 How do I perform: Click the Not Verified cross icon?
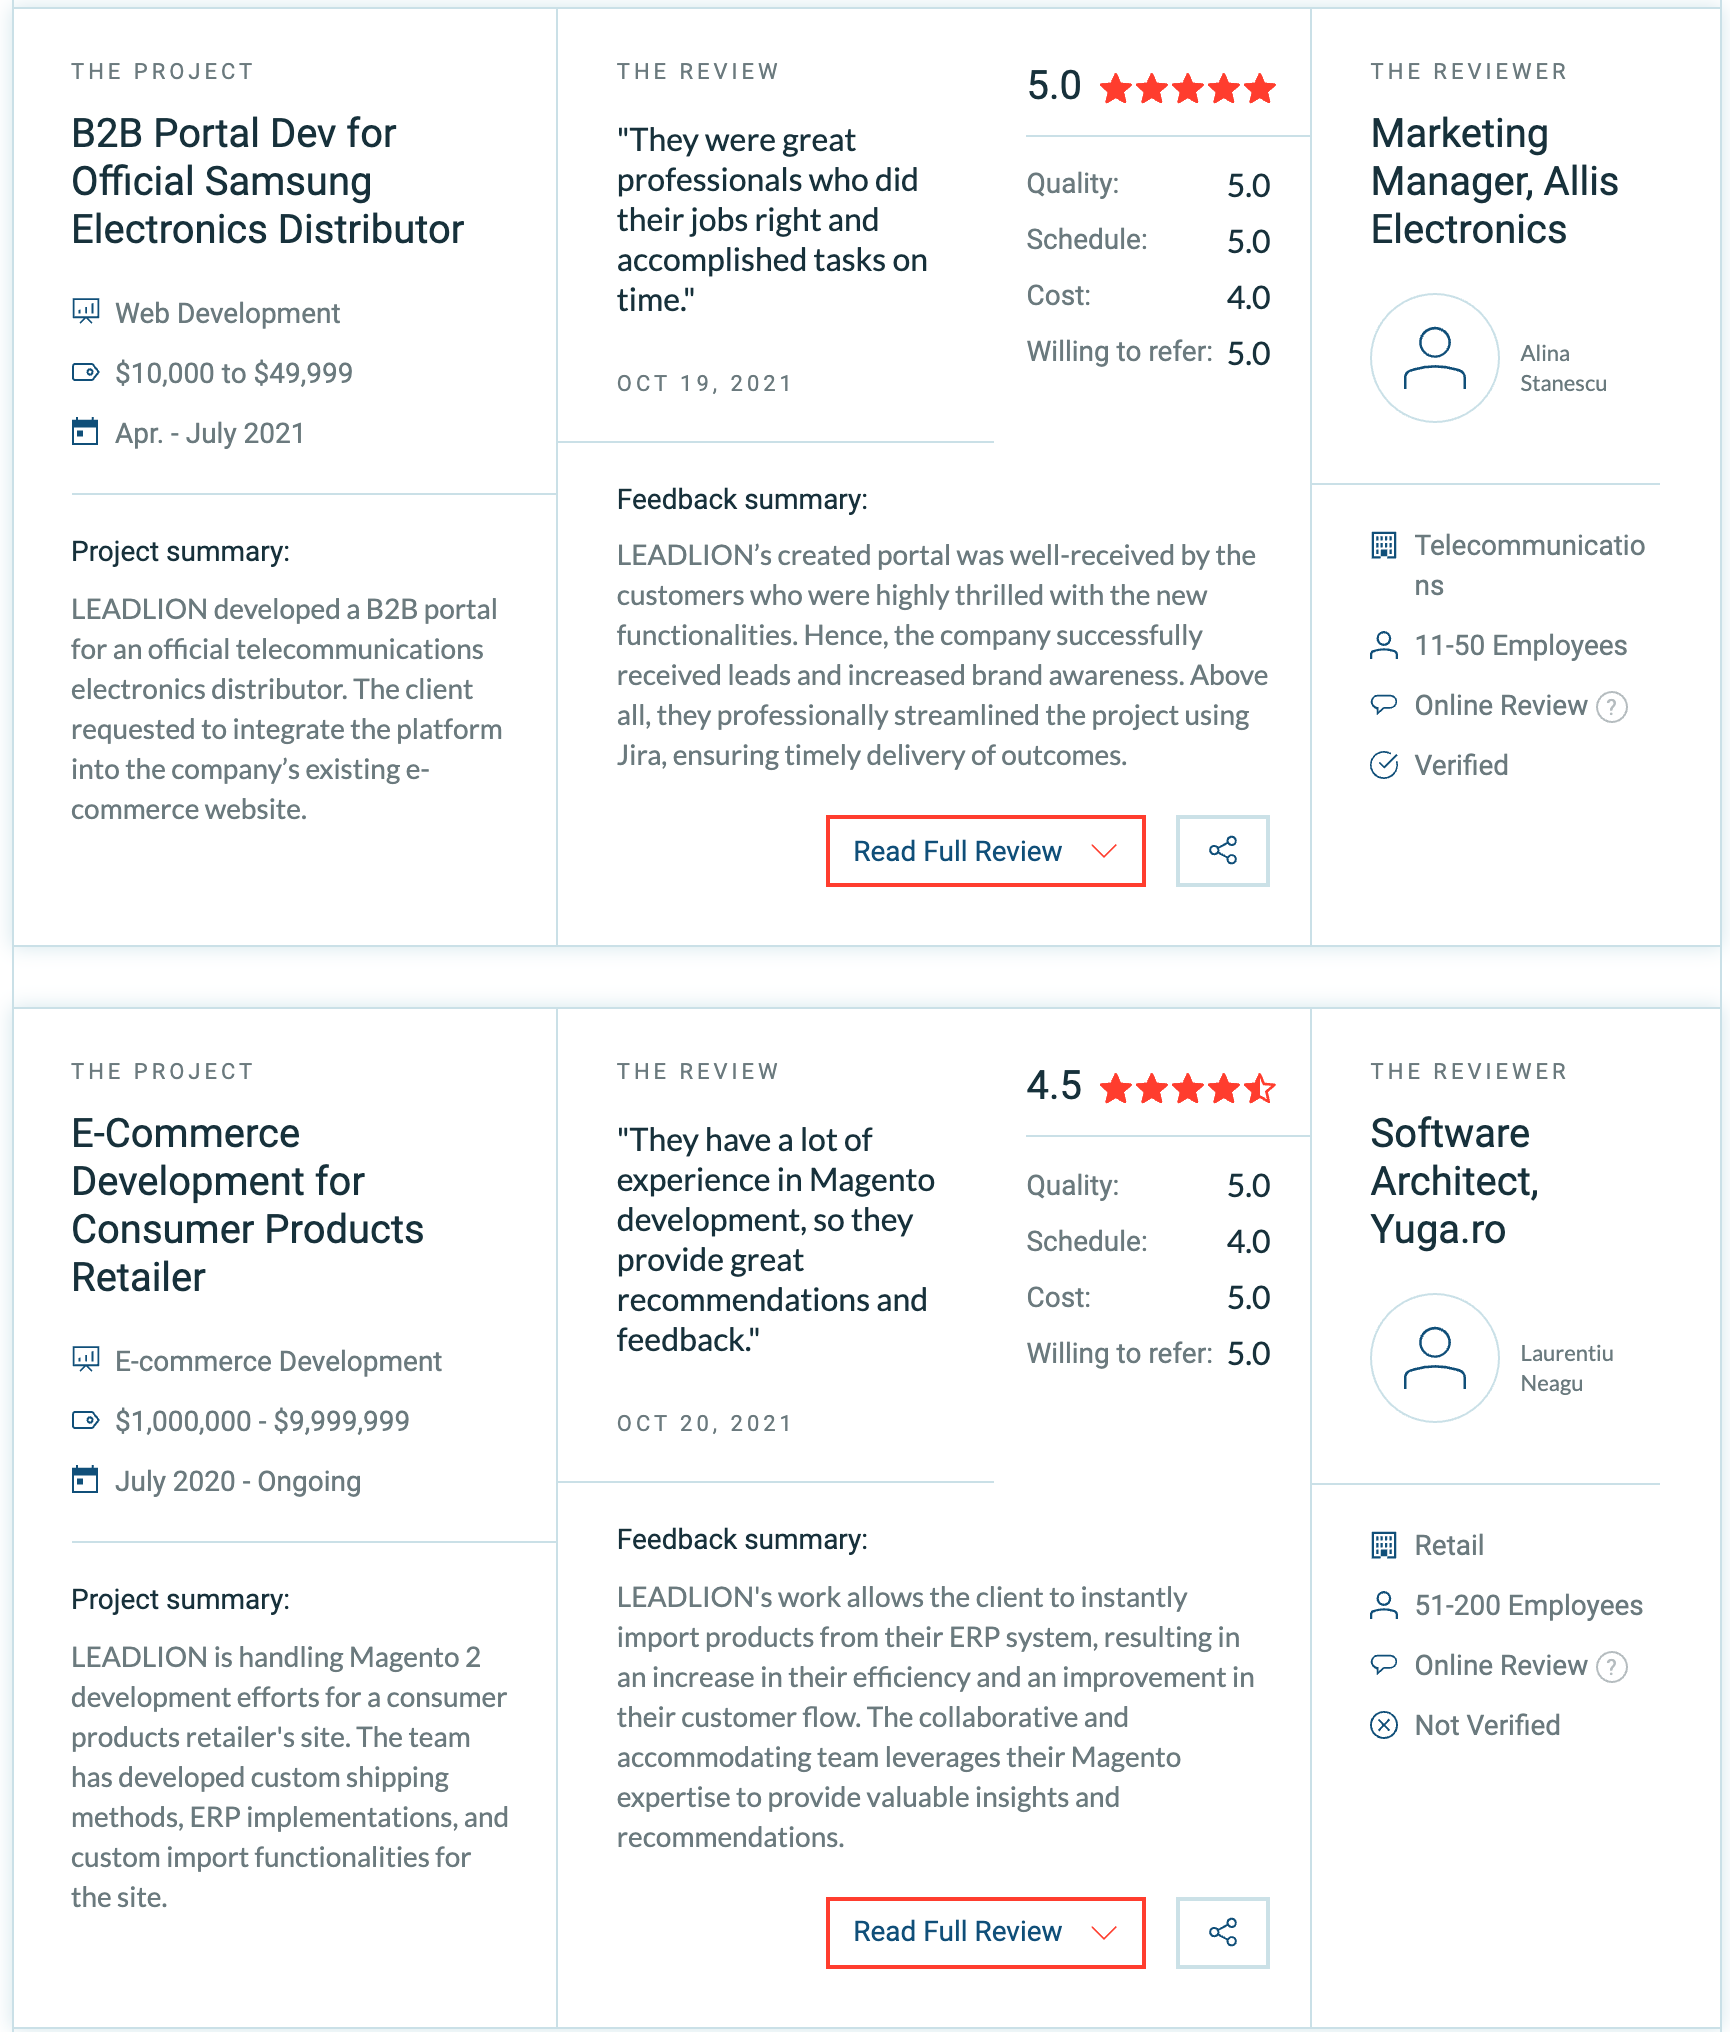click(x=1384, y=1725)
